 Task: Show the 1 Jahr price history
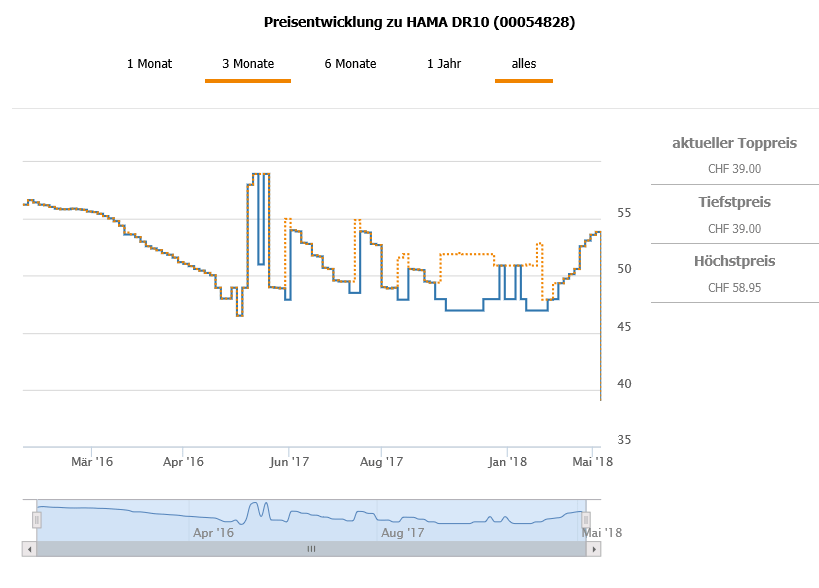[x=444, y=64]
